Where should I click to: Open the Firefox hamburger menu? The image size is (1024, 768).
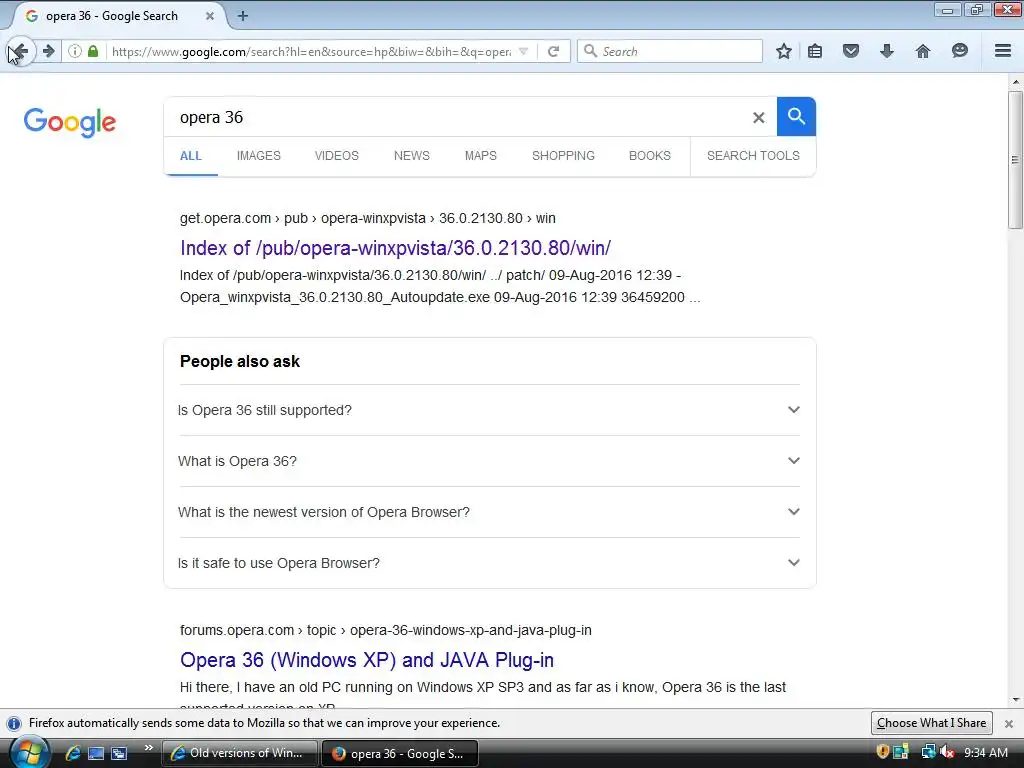click(1003, 51)
